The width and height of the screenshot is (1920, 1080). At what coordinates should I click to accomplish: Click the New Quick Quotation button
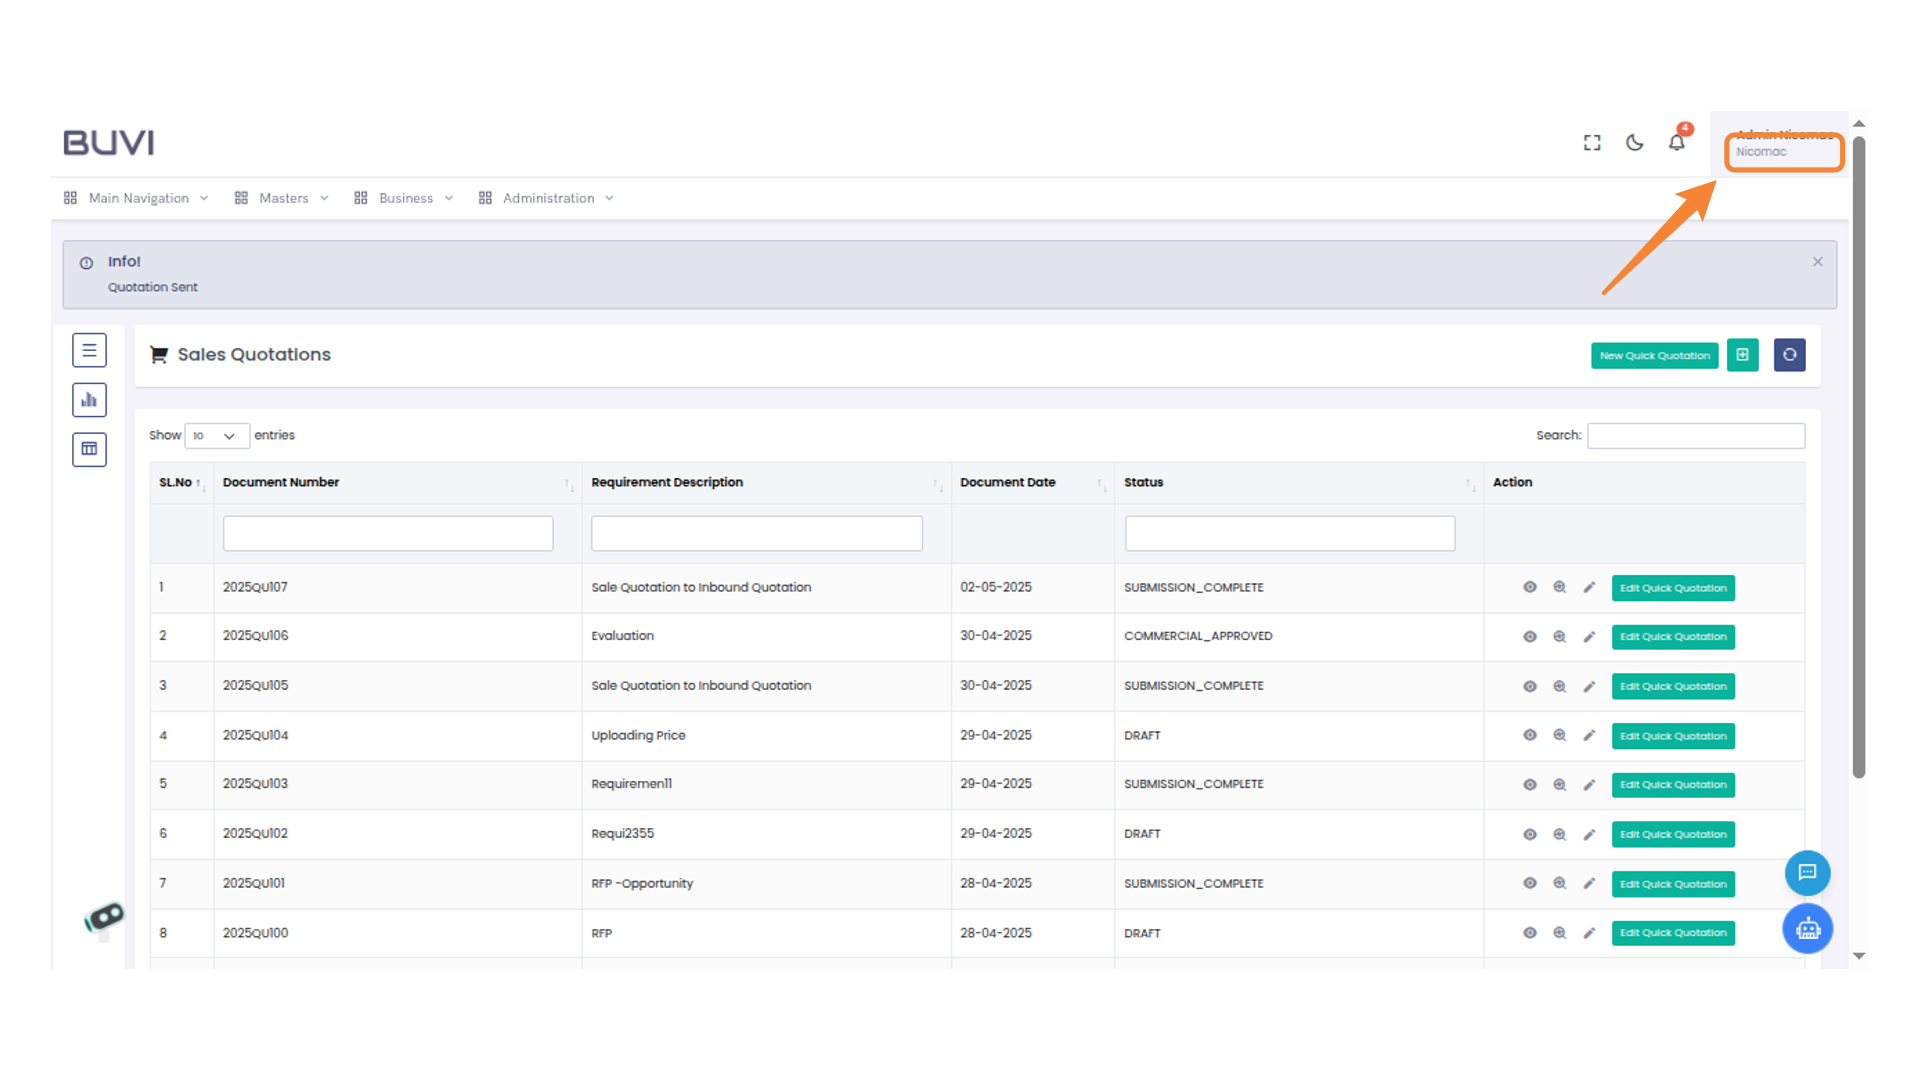coord(1654,355)
